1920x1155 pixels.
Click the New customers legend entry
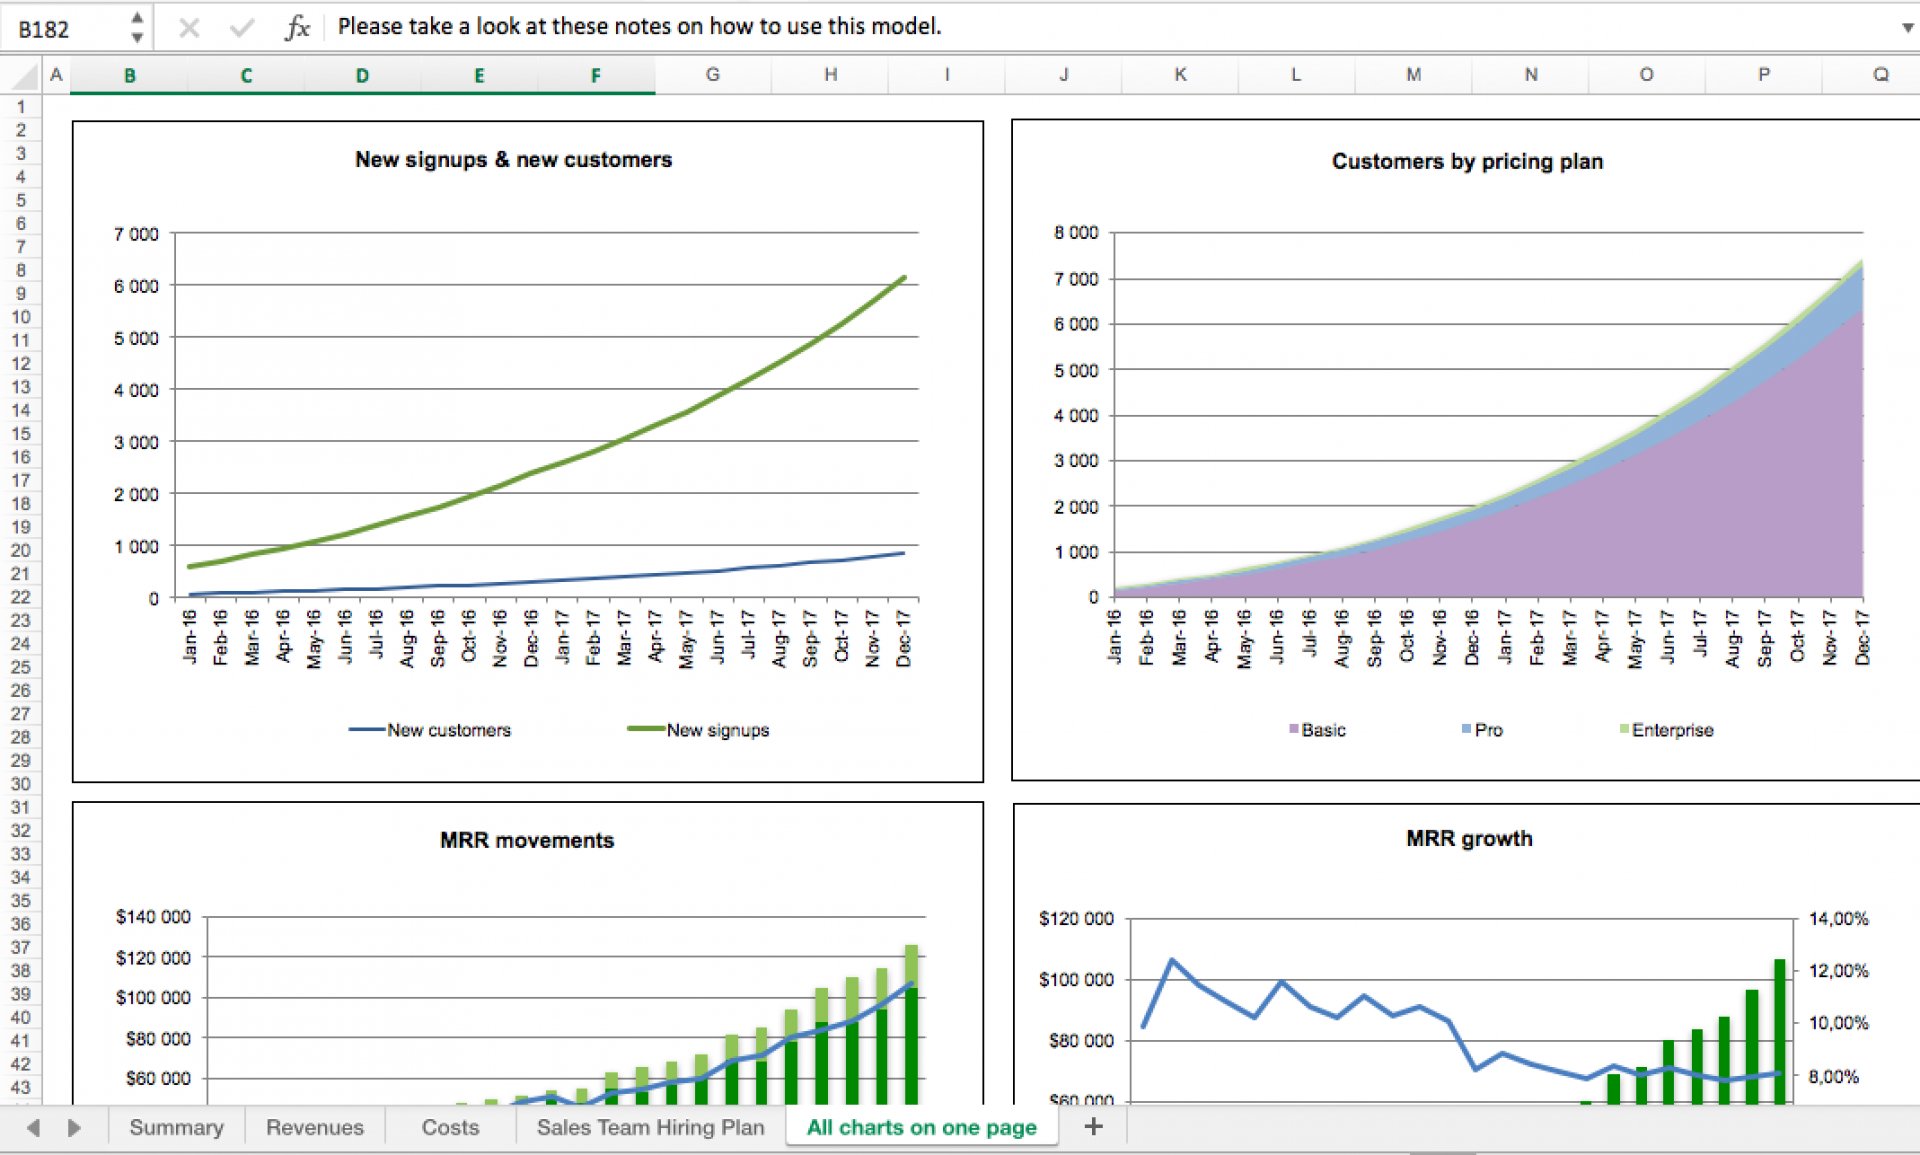point(430,730)
